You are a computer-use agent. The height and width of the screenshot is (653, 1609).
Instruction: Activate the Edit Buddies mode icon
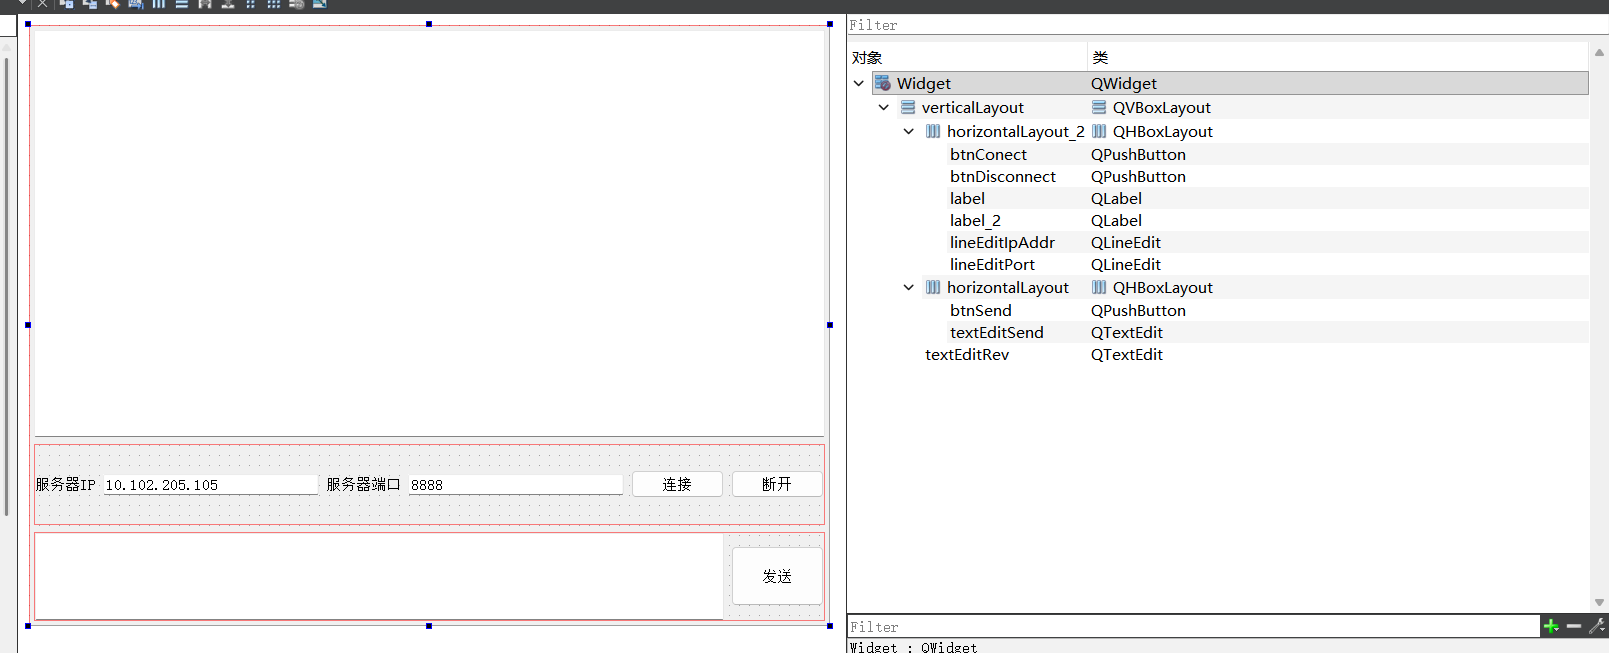(113, 4)
